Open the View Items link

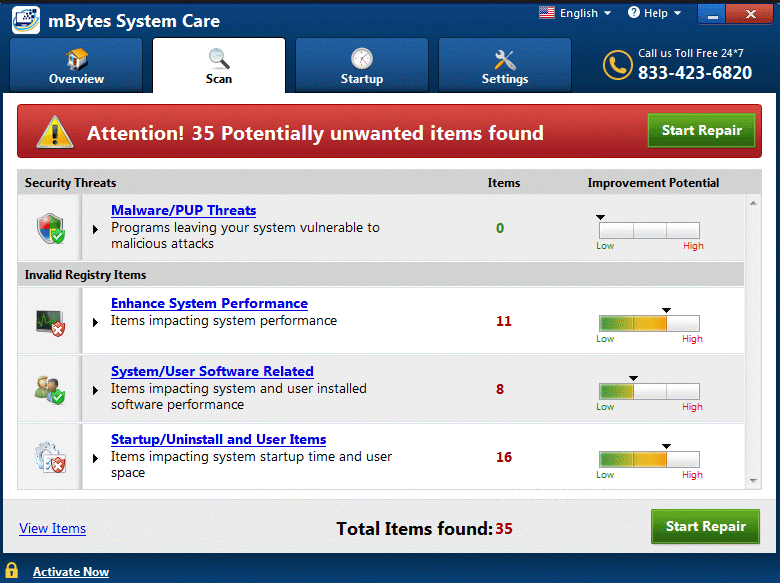pos(52,528)
